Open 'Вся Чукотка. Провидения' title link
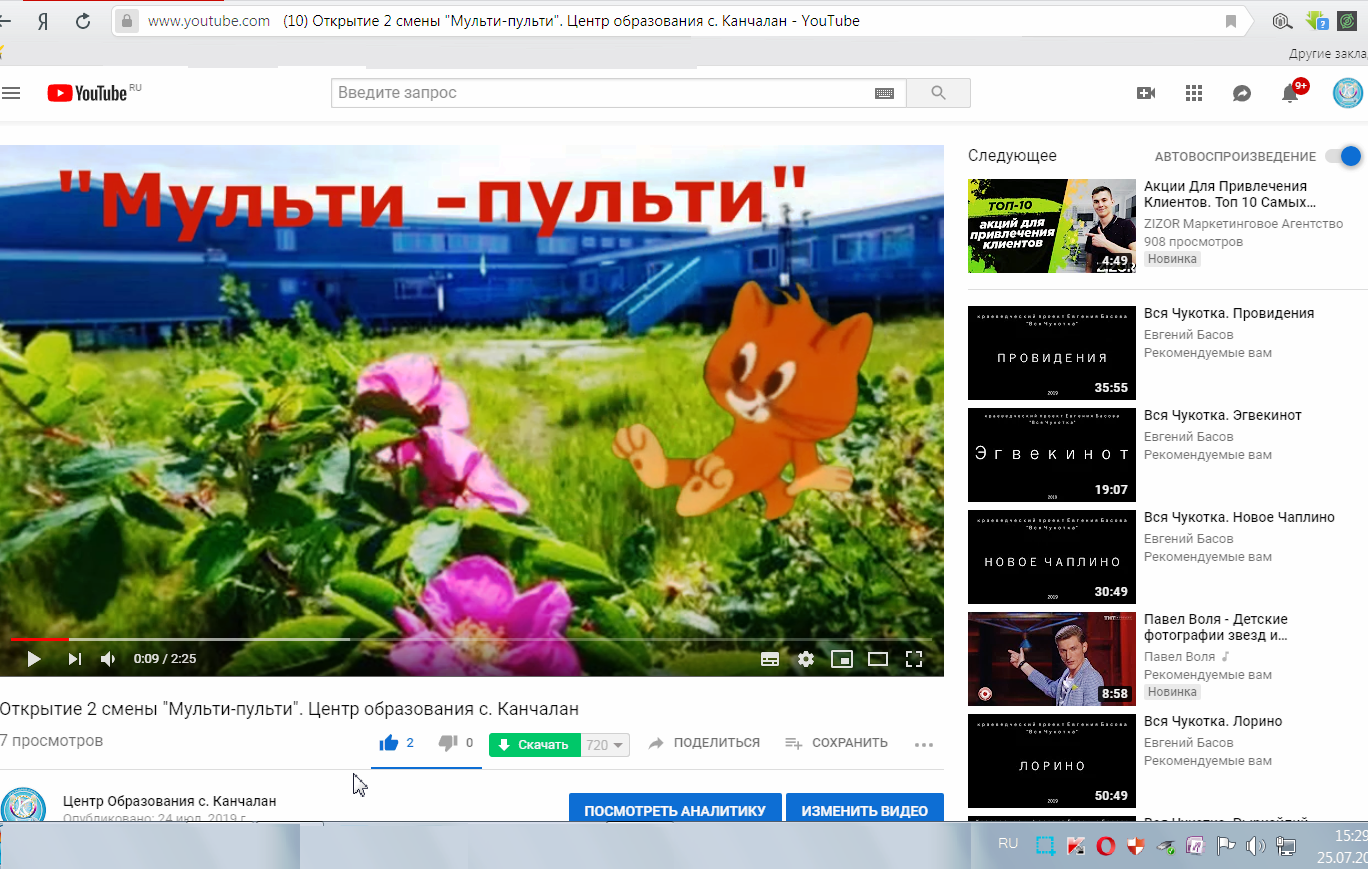Viewport: 1368px width, 869px height. pyautogui.click(x=1229, y=314)
